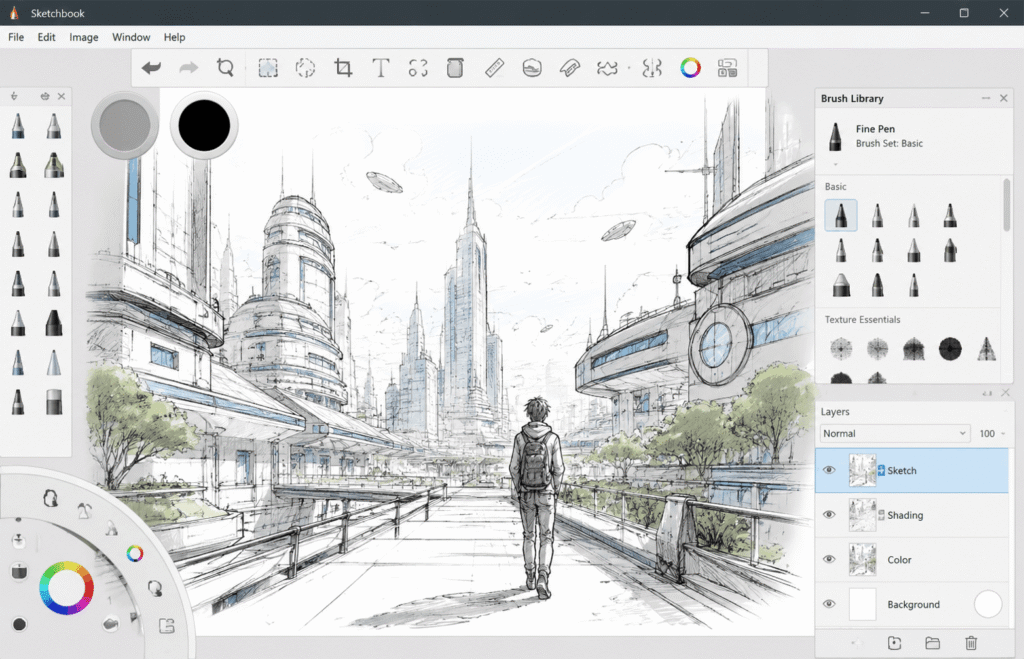This screenshot has width=1024, height=659.
Task: Select the last brush in the left brush palette
Action: 54,402
